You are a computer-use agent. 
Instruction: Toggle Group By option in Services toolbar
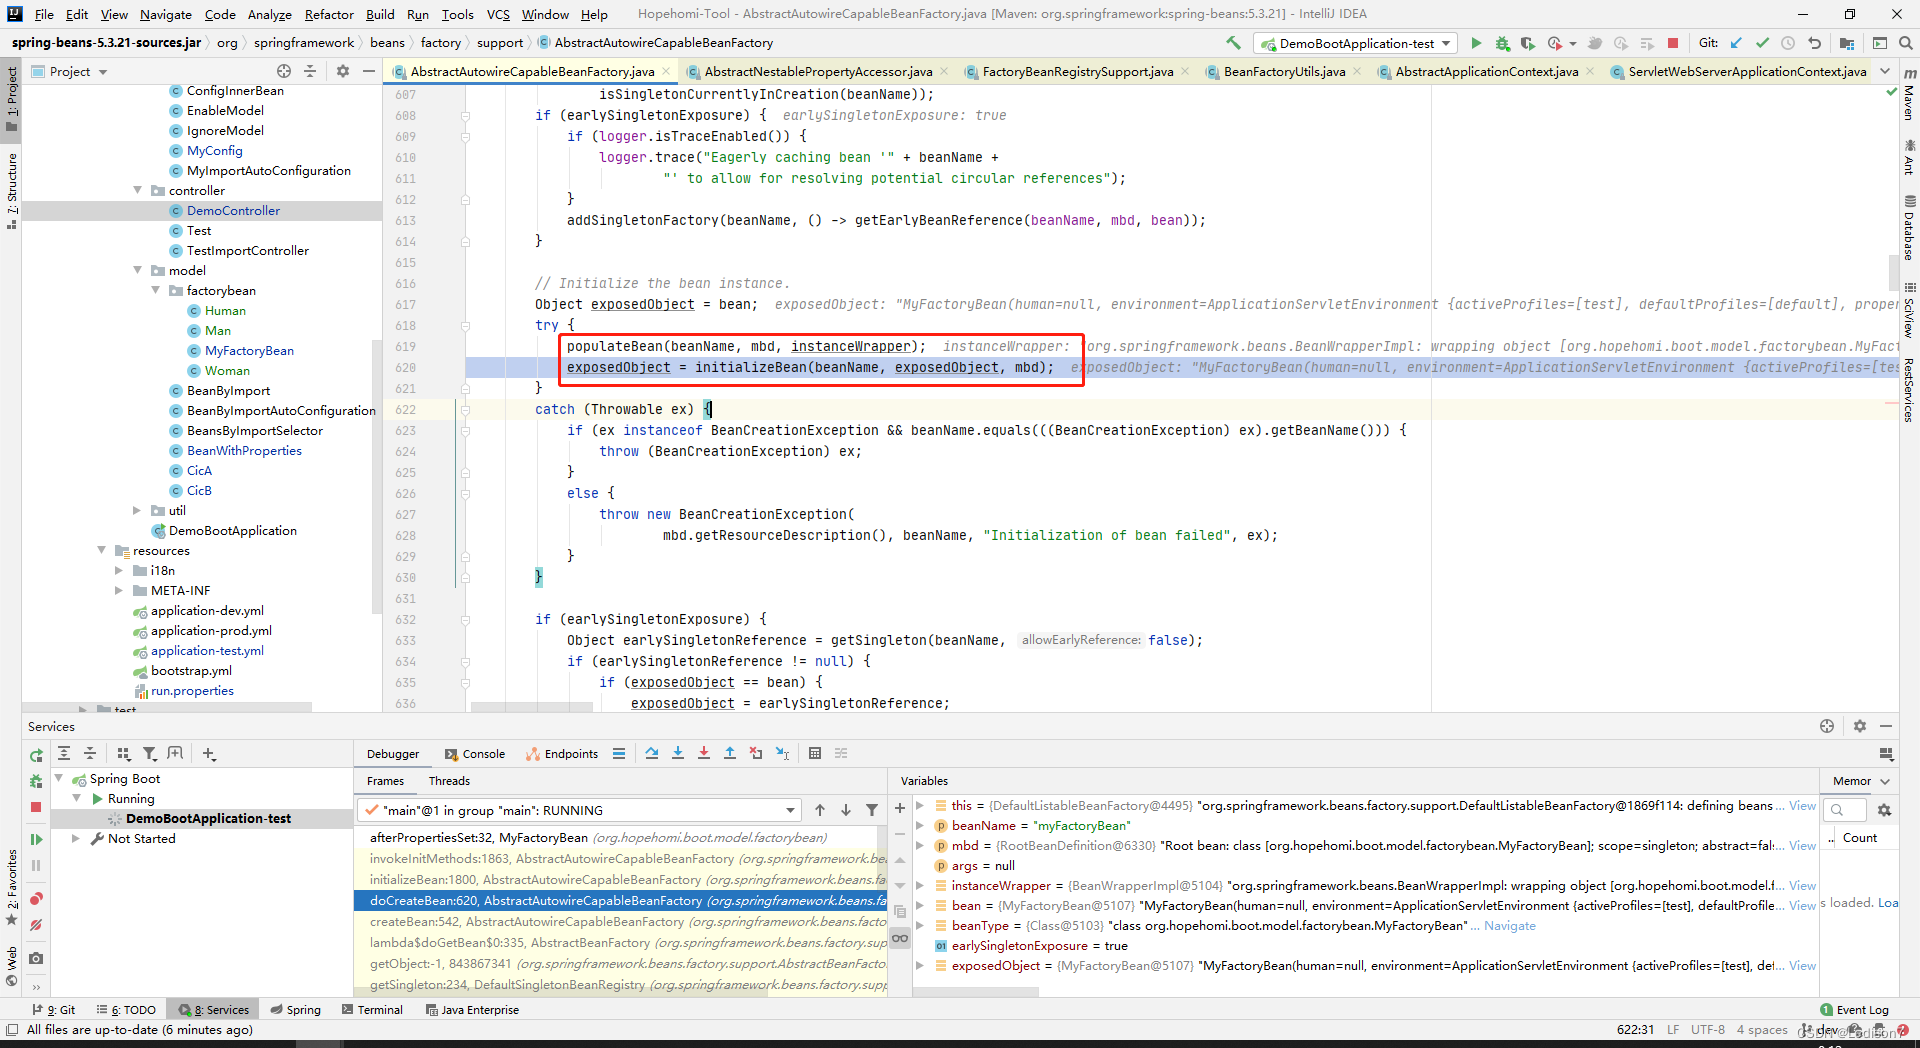point(123,754)
